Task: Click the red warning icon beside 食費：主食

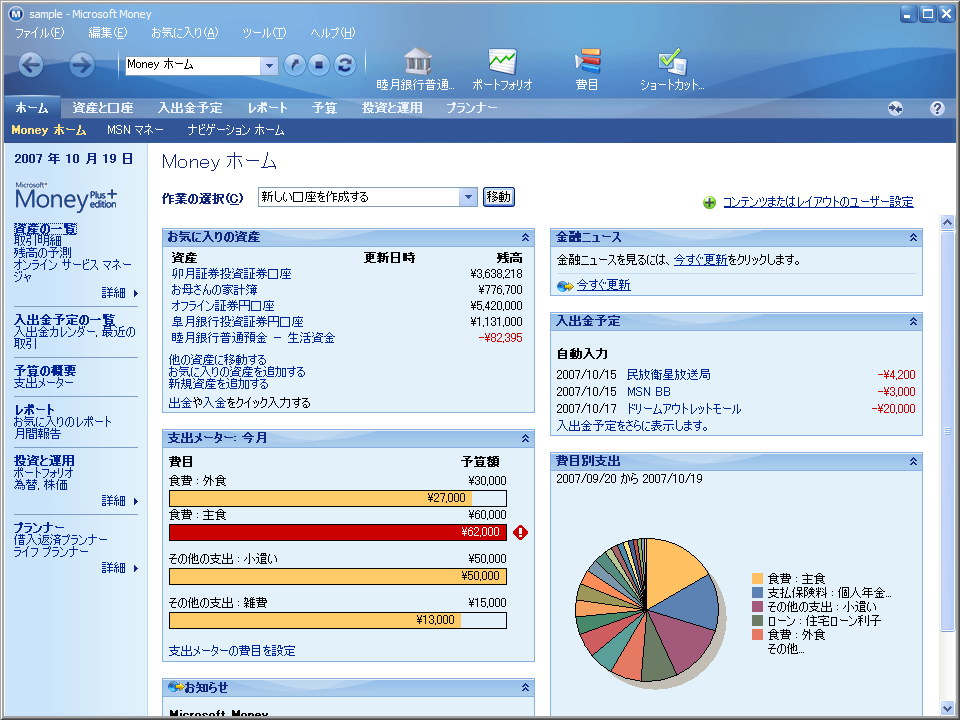Action: [520, 532]
